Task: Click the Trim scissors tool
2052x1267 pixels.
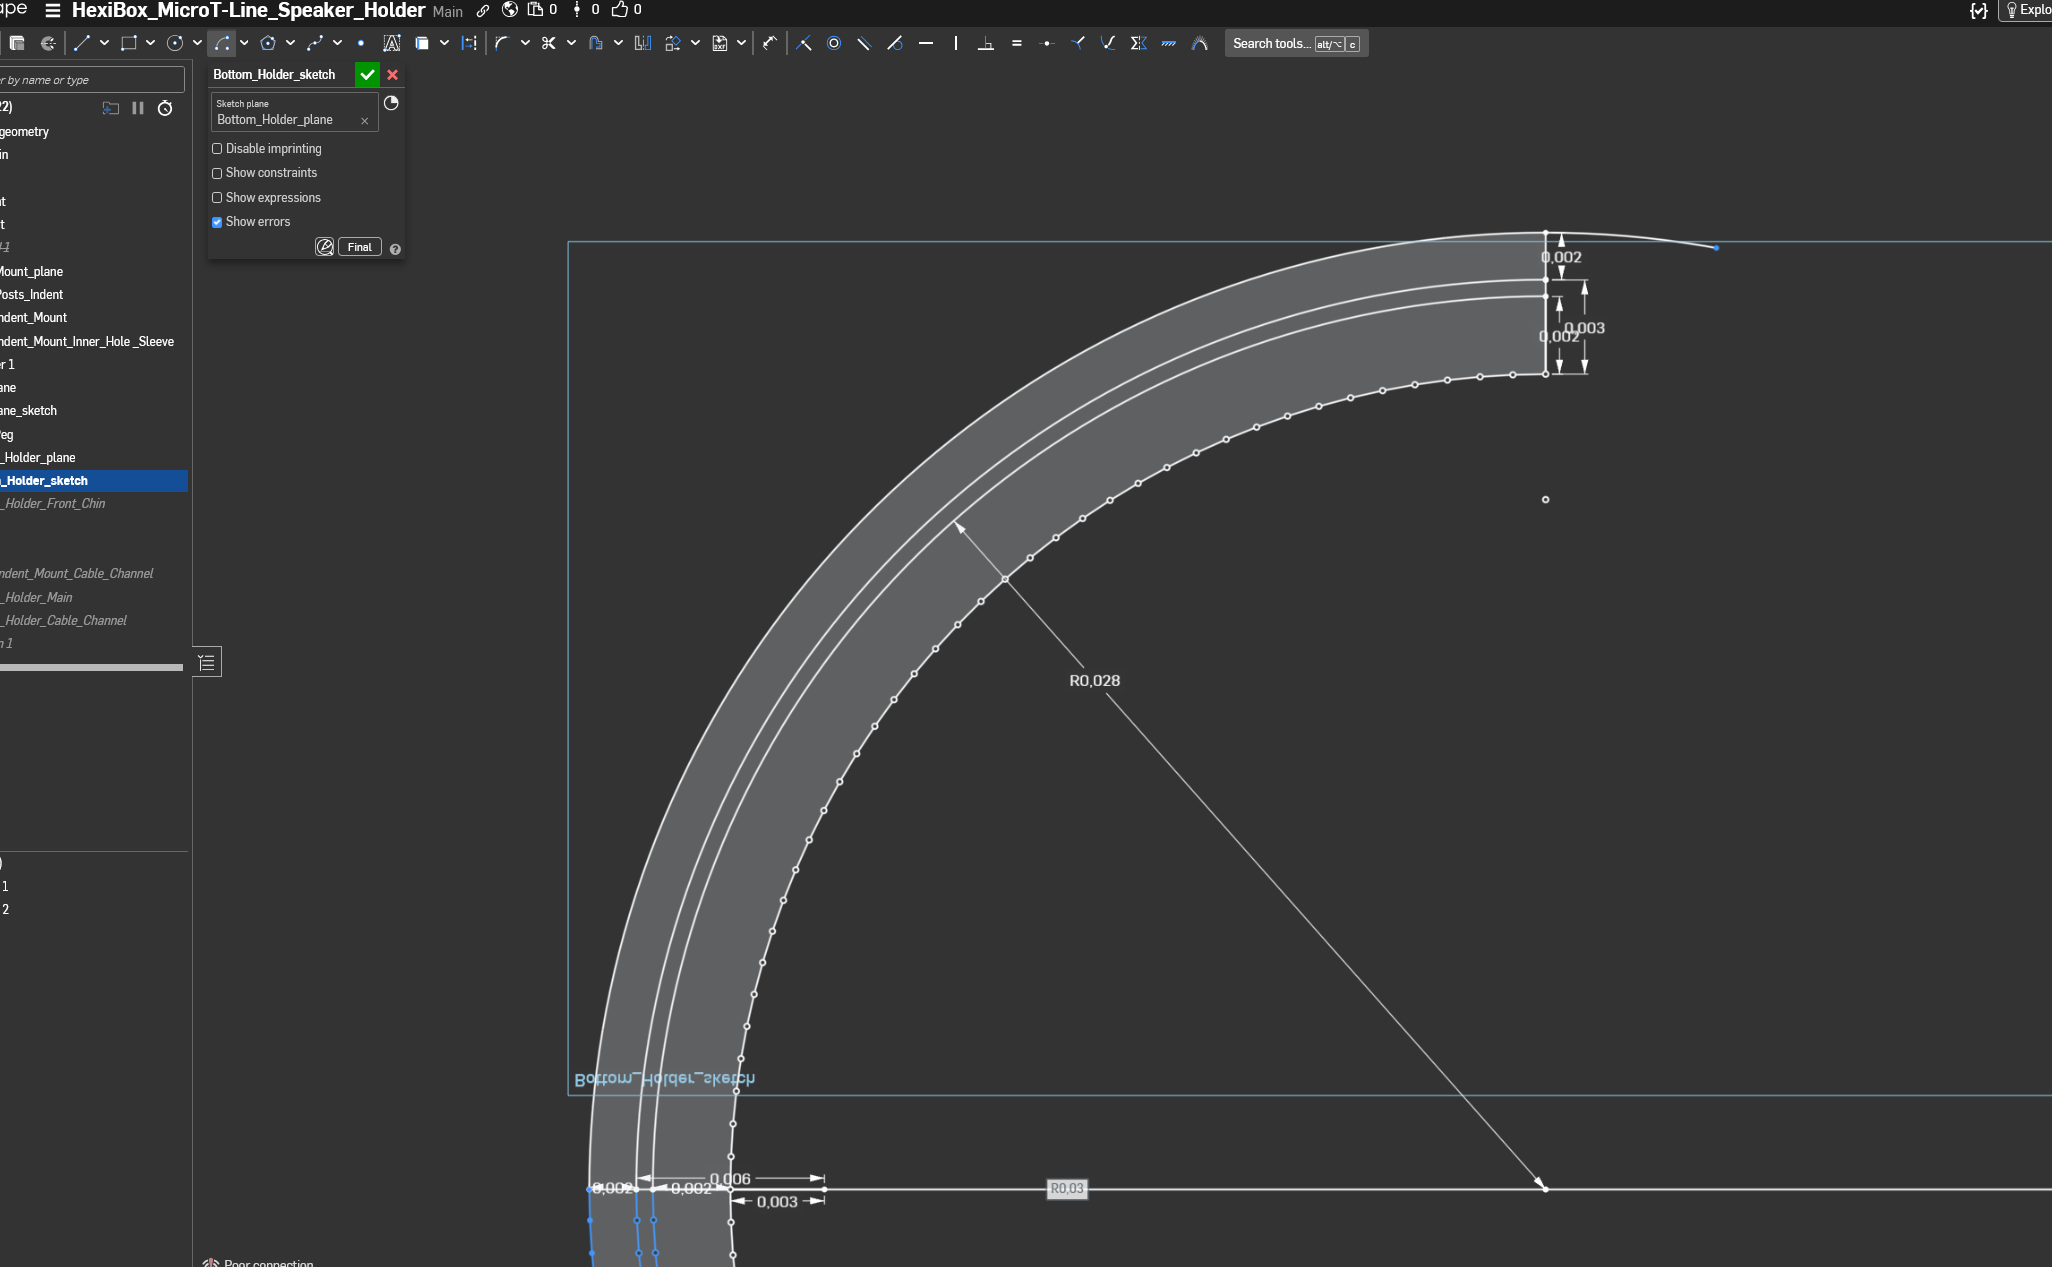Action: click(548, 43)
